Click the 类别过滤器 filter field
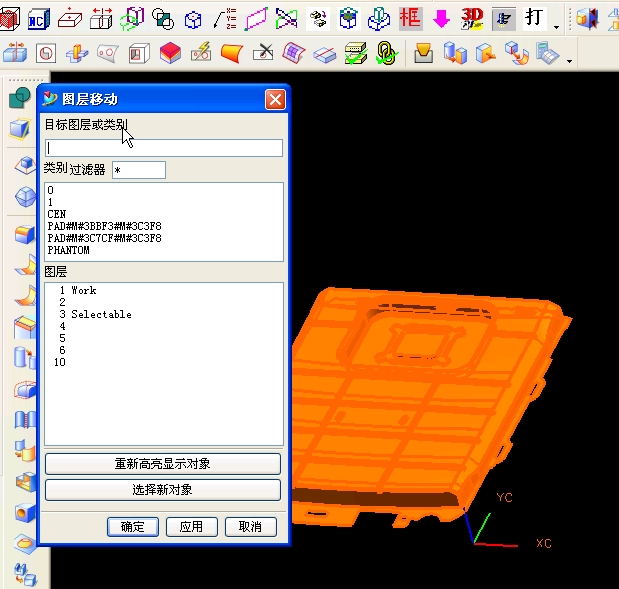This screenshot has width=619, height=589. (139, 170)
